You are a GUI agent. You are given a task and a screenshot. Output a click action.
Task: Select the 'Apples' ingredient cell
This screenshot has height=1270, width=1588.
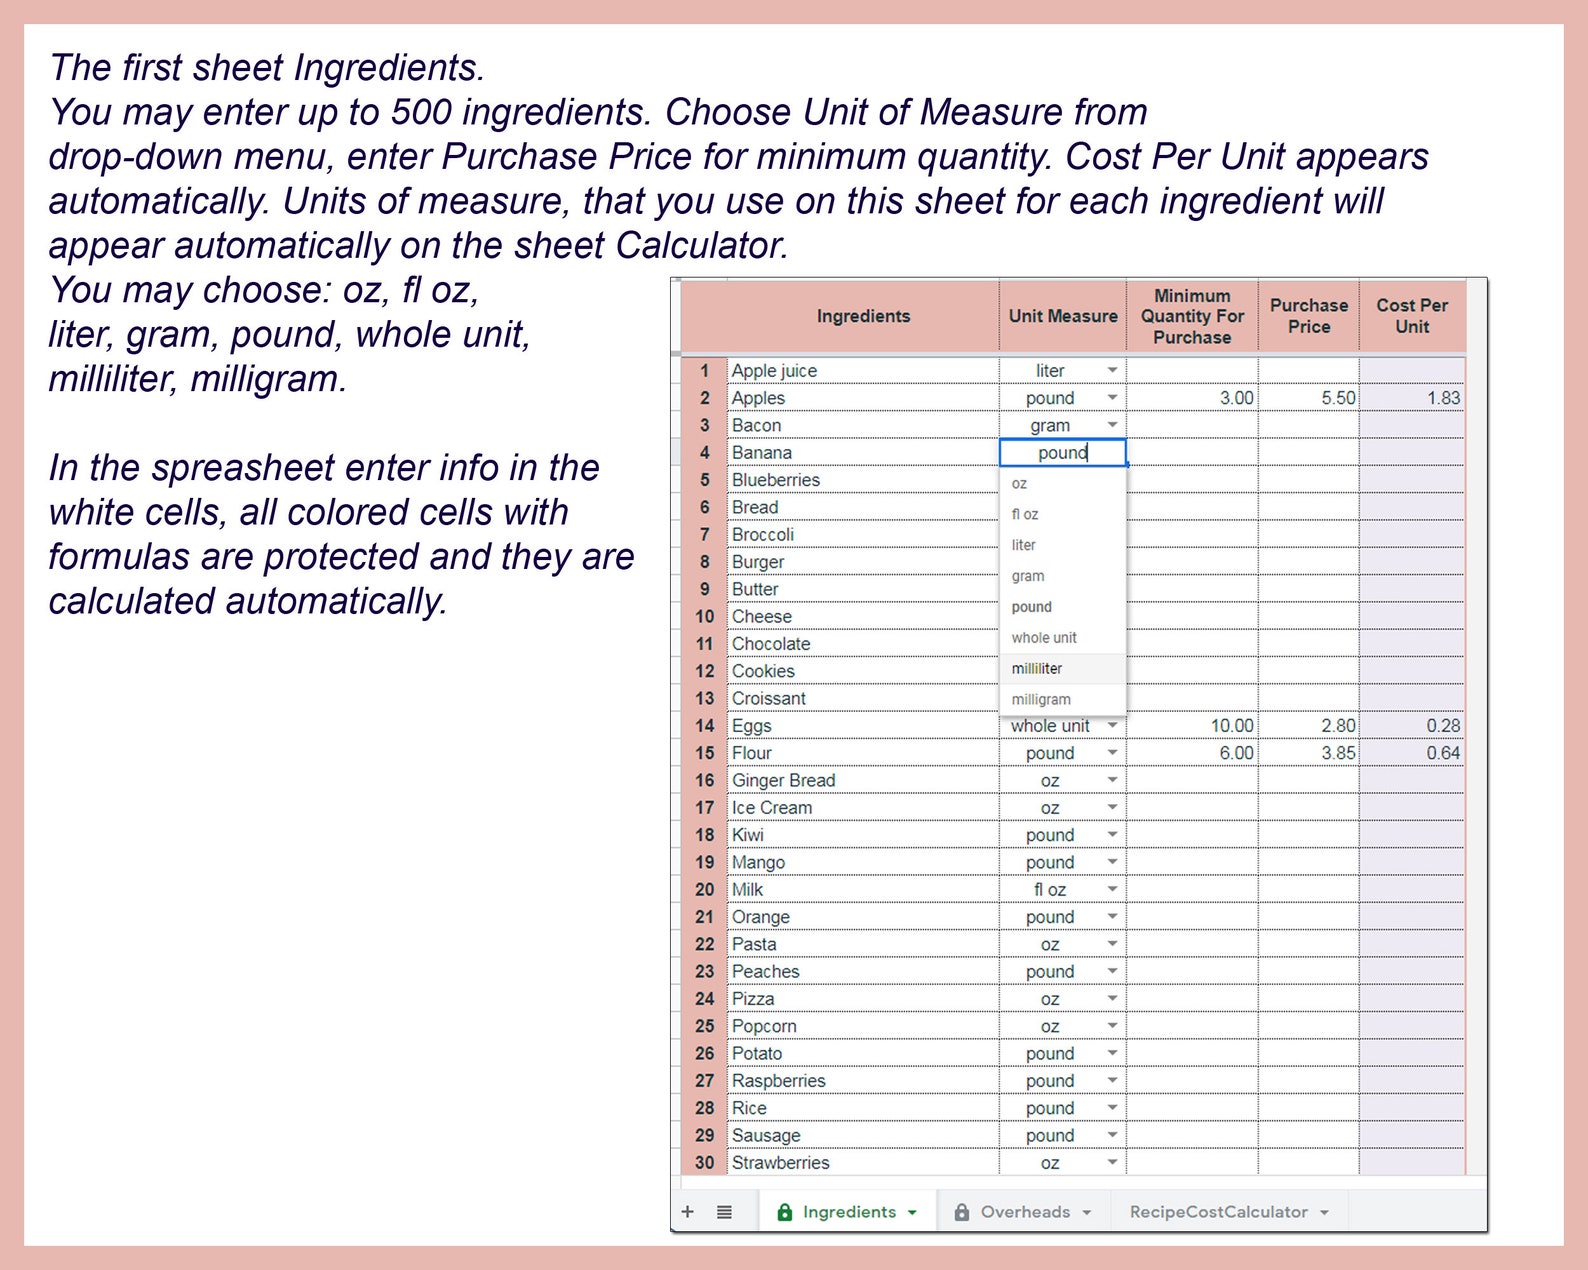[x=863, y=398]
